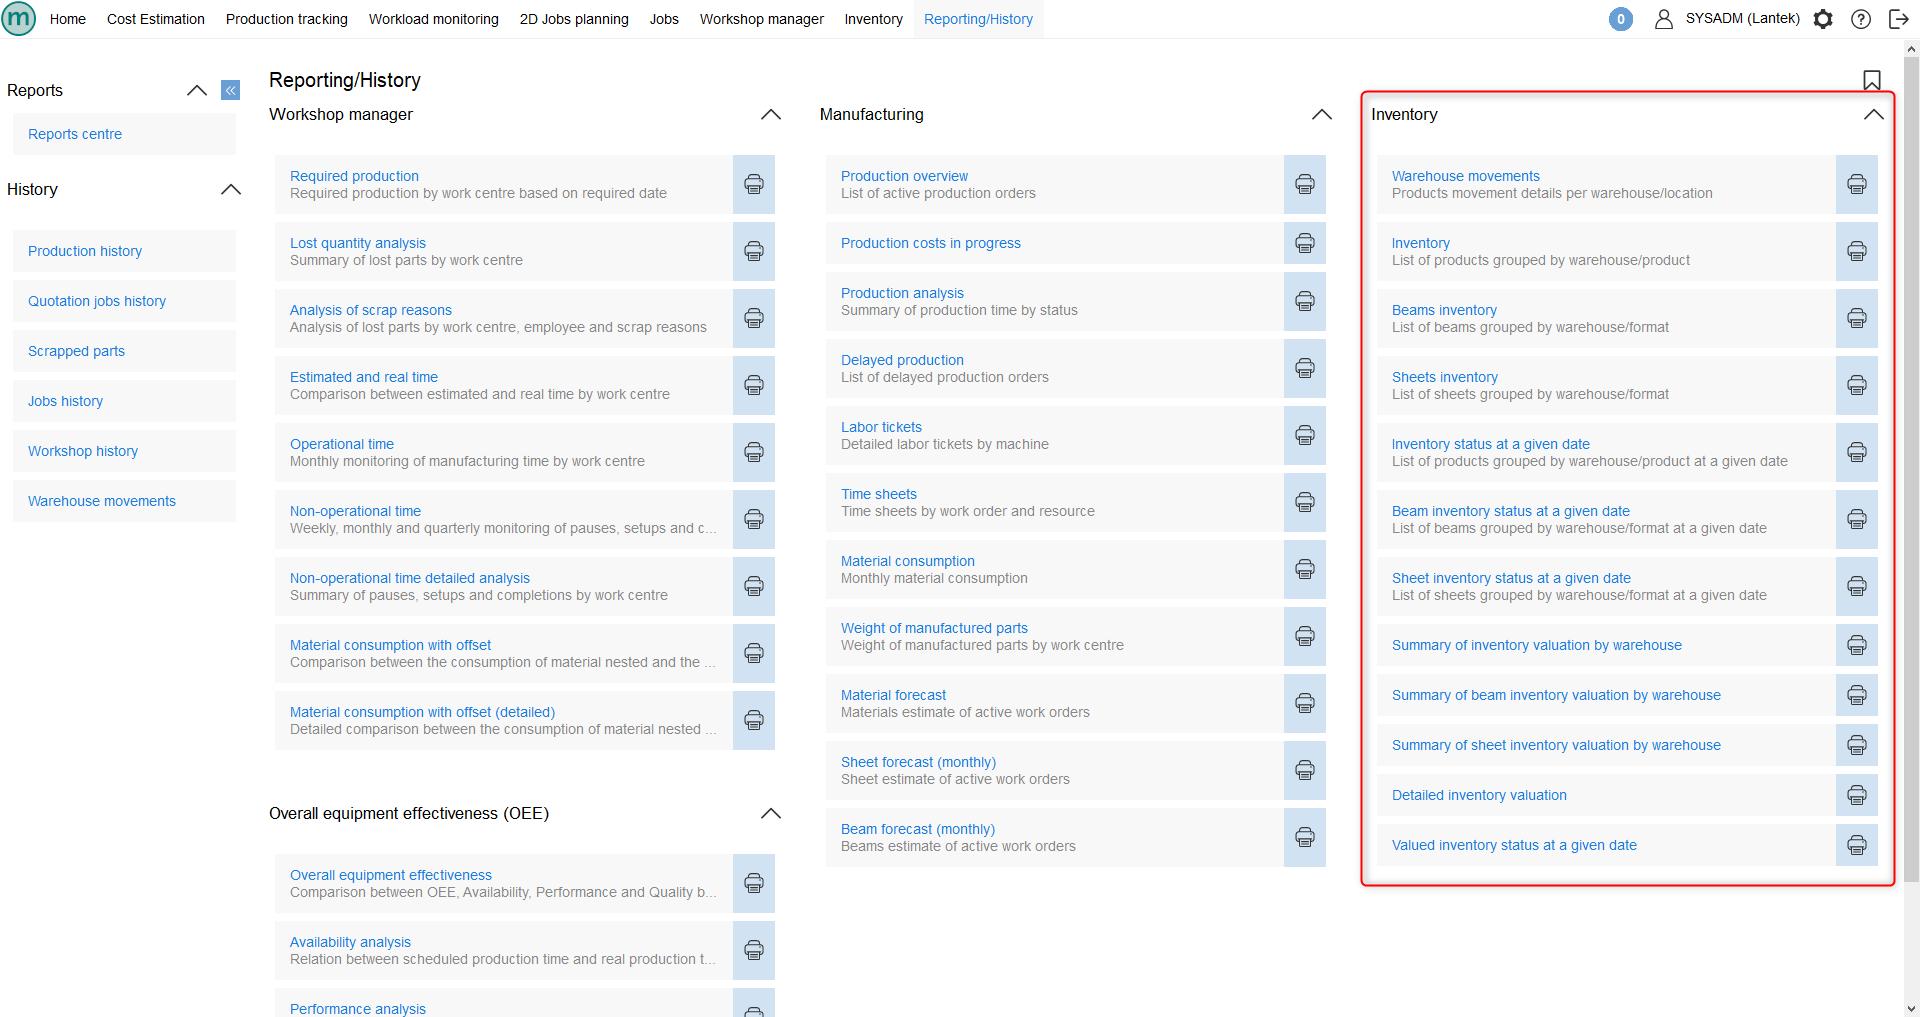Click print icon next to Warehouse movements report
Screen dimensions: 1920x1017
point(1856,184)
